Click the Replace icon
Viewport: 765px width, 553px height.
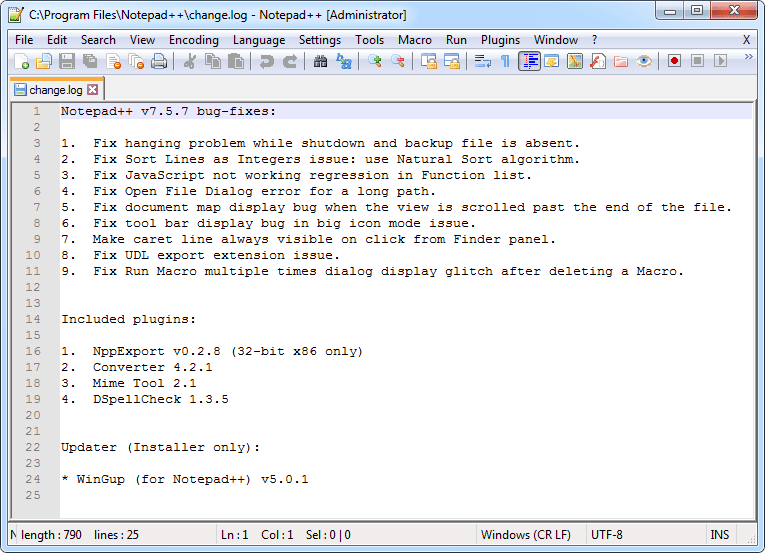click(x=344, y=61)
